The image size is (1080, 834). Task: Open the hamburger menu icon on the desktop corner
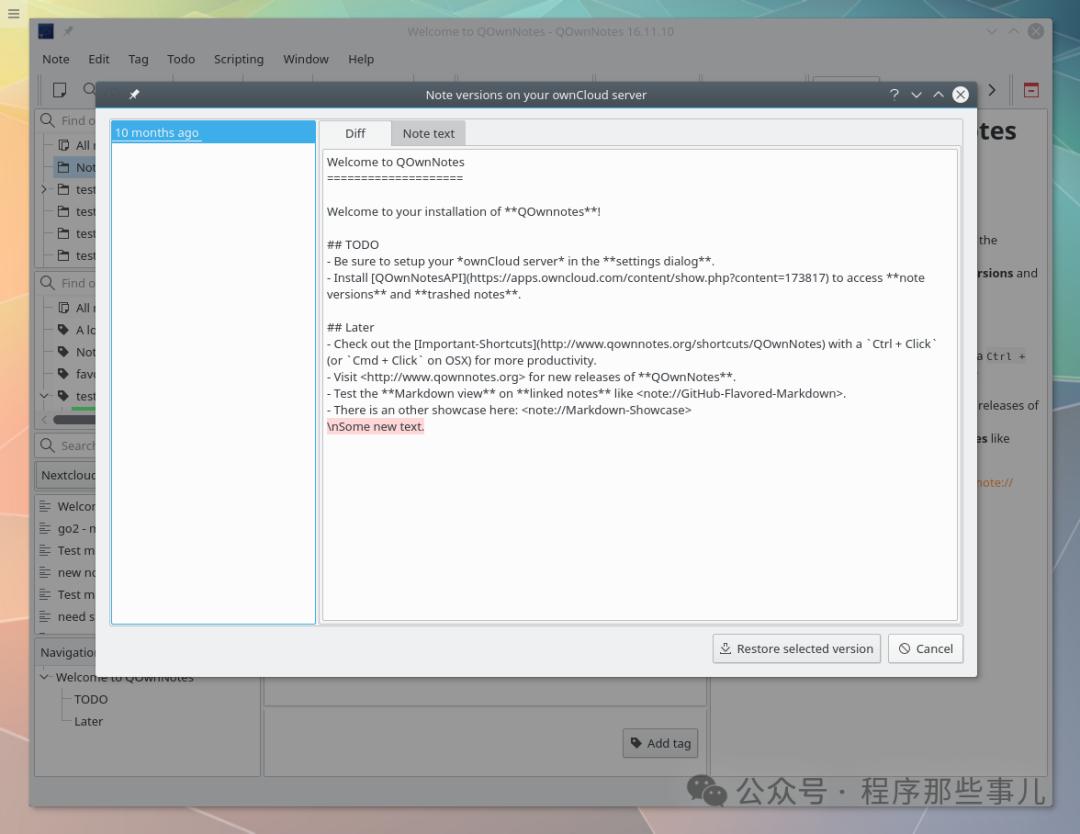pos(13,13)
